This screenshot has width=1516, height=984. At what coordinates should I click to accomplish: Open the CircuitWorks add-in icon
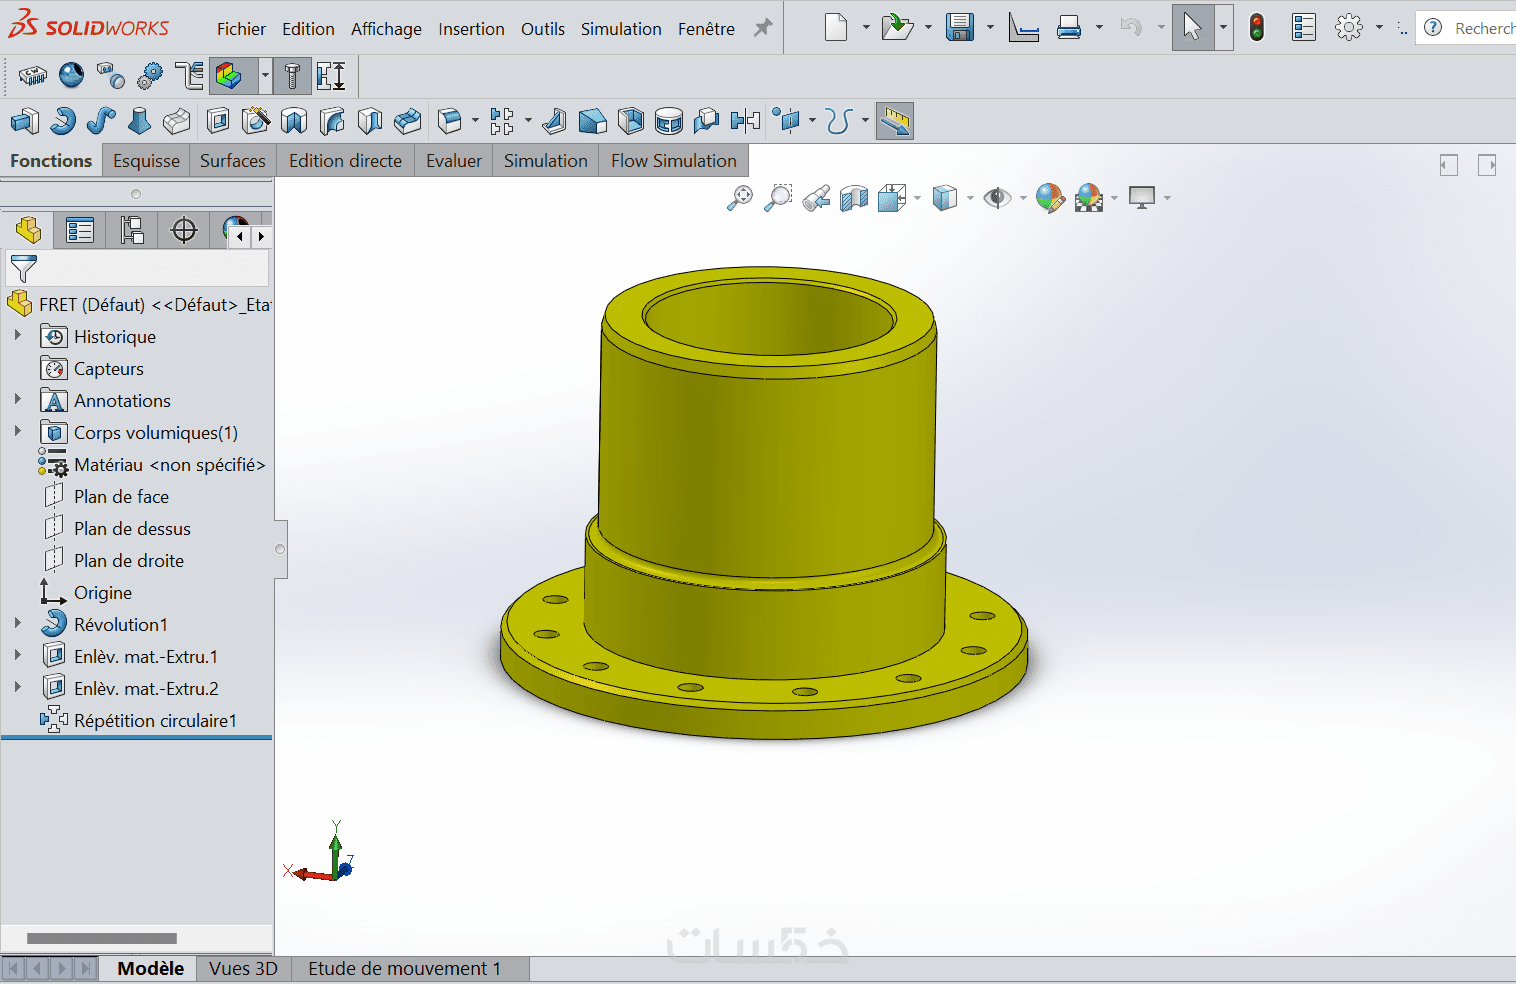tap(33, 75)
